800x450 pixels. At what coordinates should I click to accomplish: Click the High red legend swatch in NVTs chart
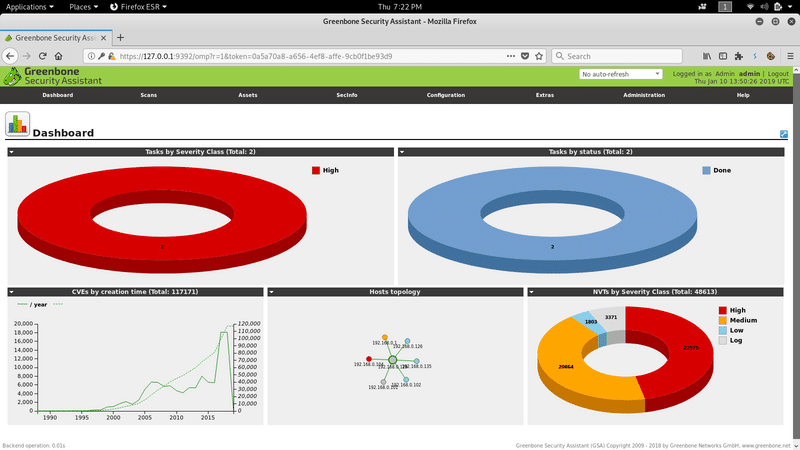(723, 311)
